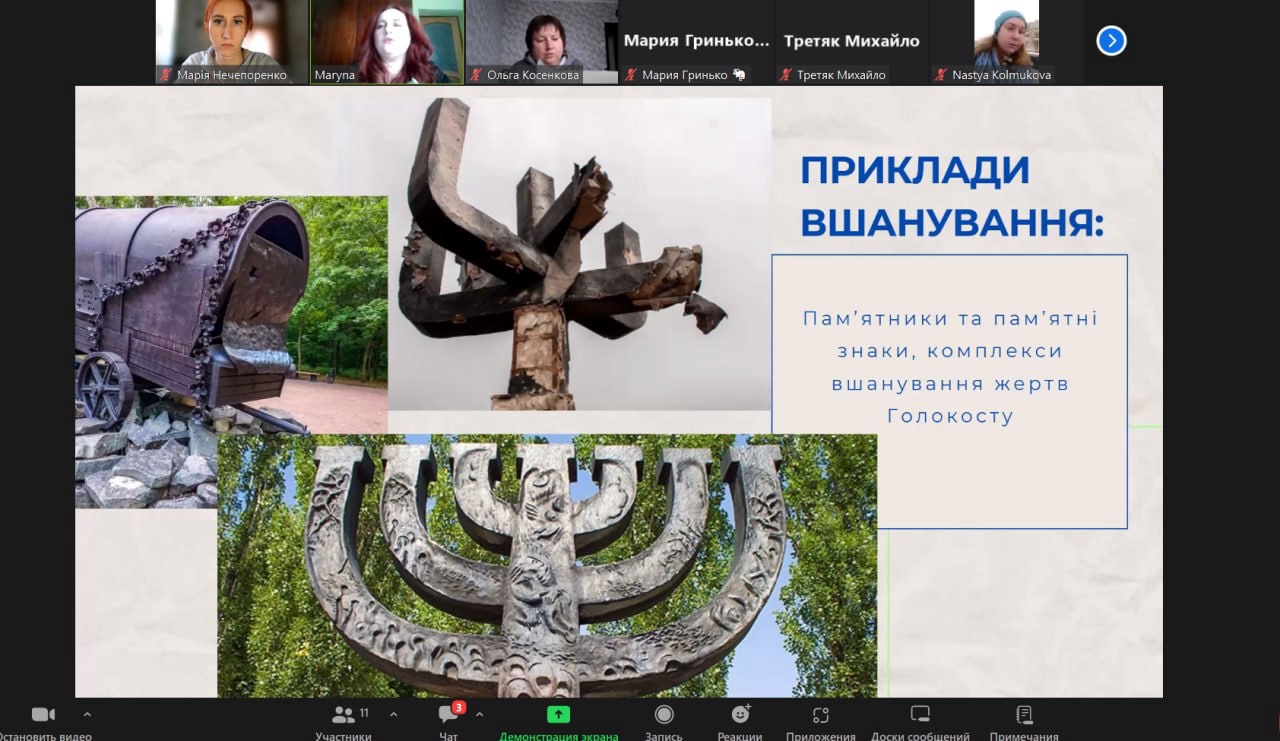Viewport: 1280px width, 741px height.
Task: Click the Третяк Михайло participant tile
Action: (851, 41)
